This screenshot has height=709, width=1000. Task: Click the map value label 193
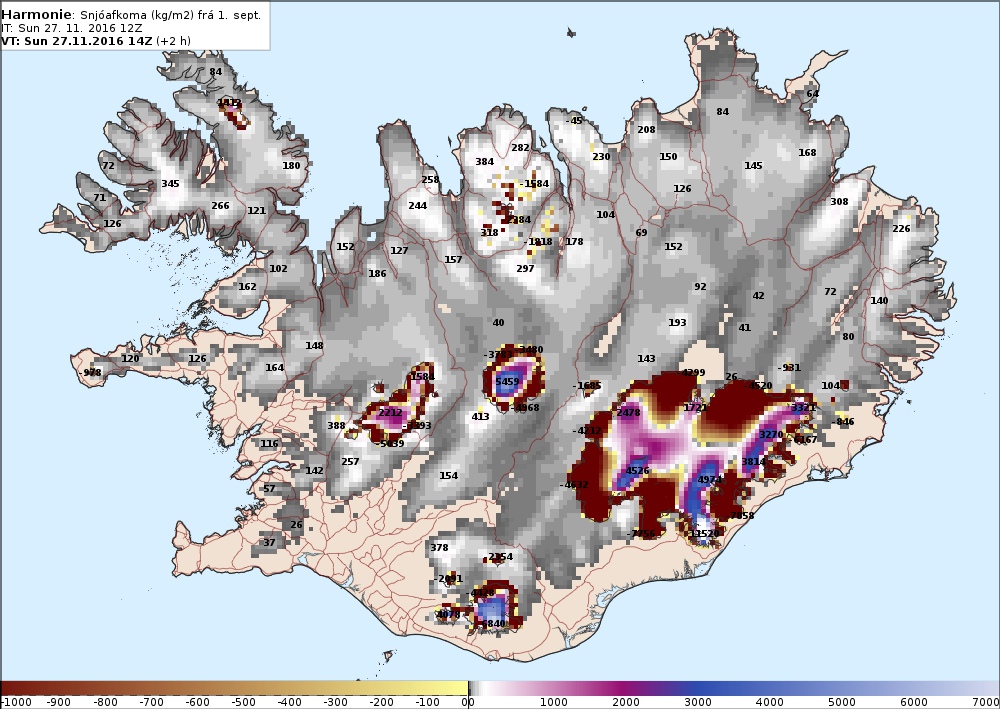(677, 323)
